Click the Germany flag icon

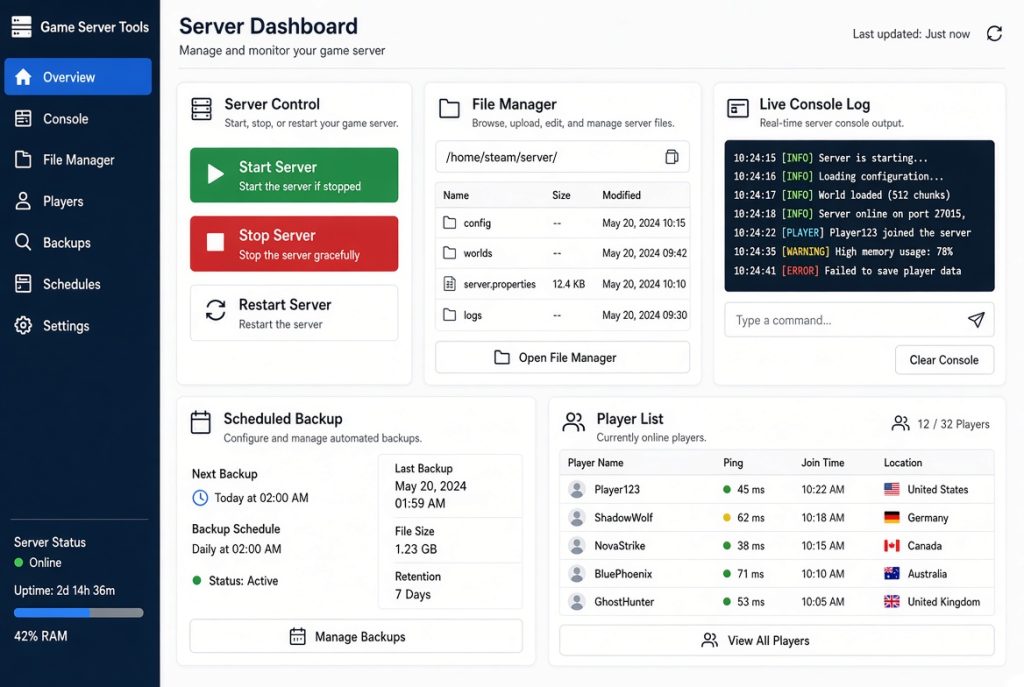(891, 517)
